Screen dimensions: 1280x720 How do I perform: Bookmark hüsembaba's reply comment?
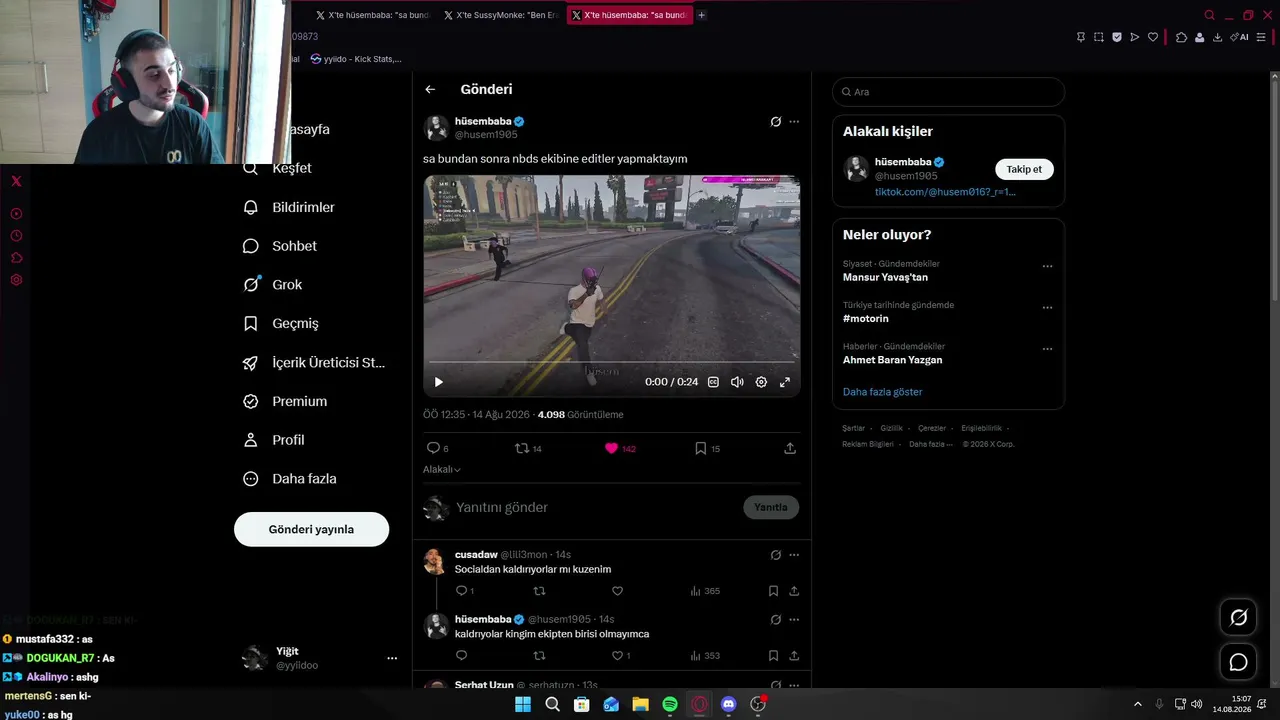point(773,656)
